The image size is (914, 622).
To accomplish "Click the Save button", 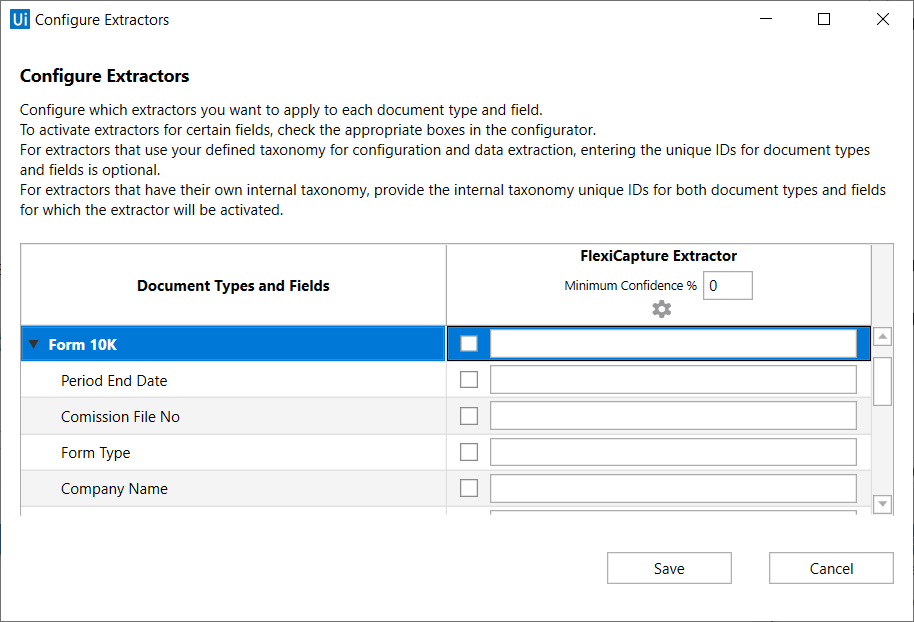I will pyautogui.click(x=668, y=568).
